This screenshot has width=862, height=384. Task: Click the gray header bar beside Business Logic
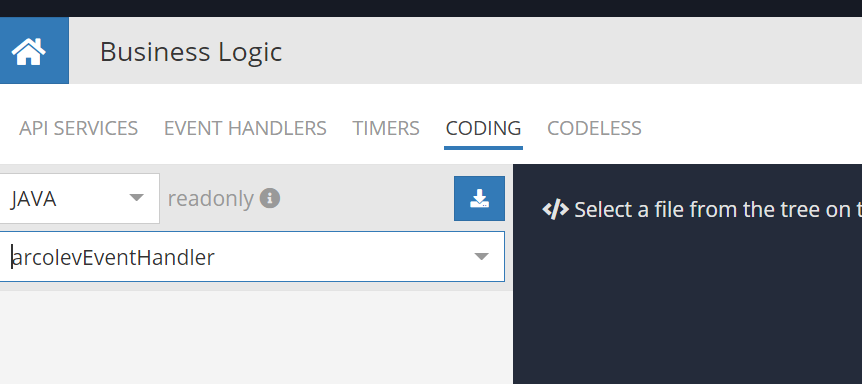(572, 51)
